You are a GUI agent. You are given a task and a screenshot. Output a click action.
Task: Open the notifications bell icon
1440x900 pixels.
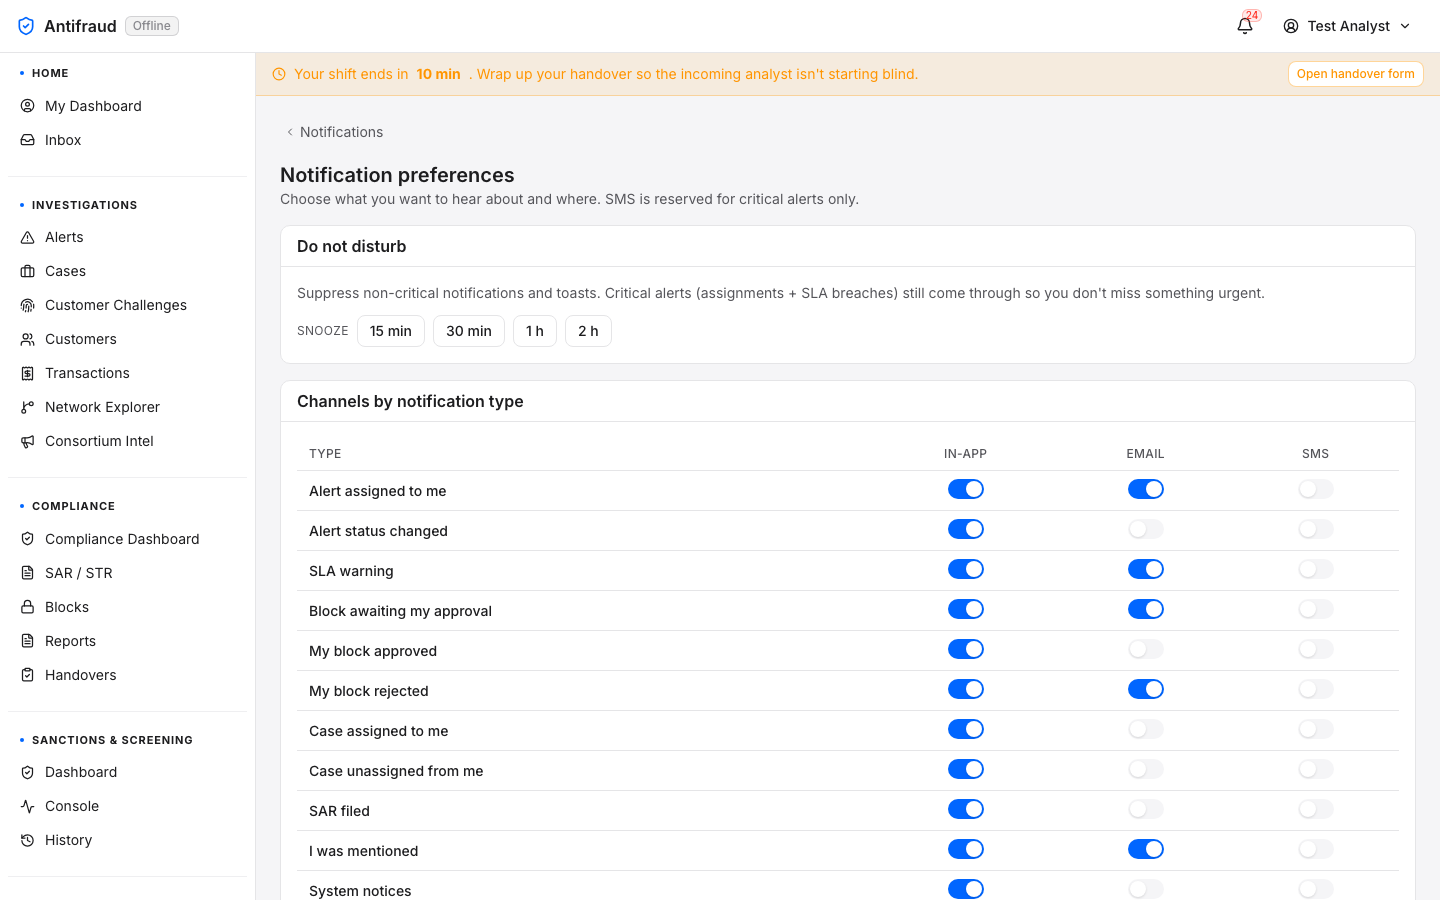coord(1245,26)
